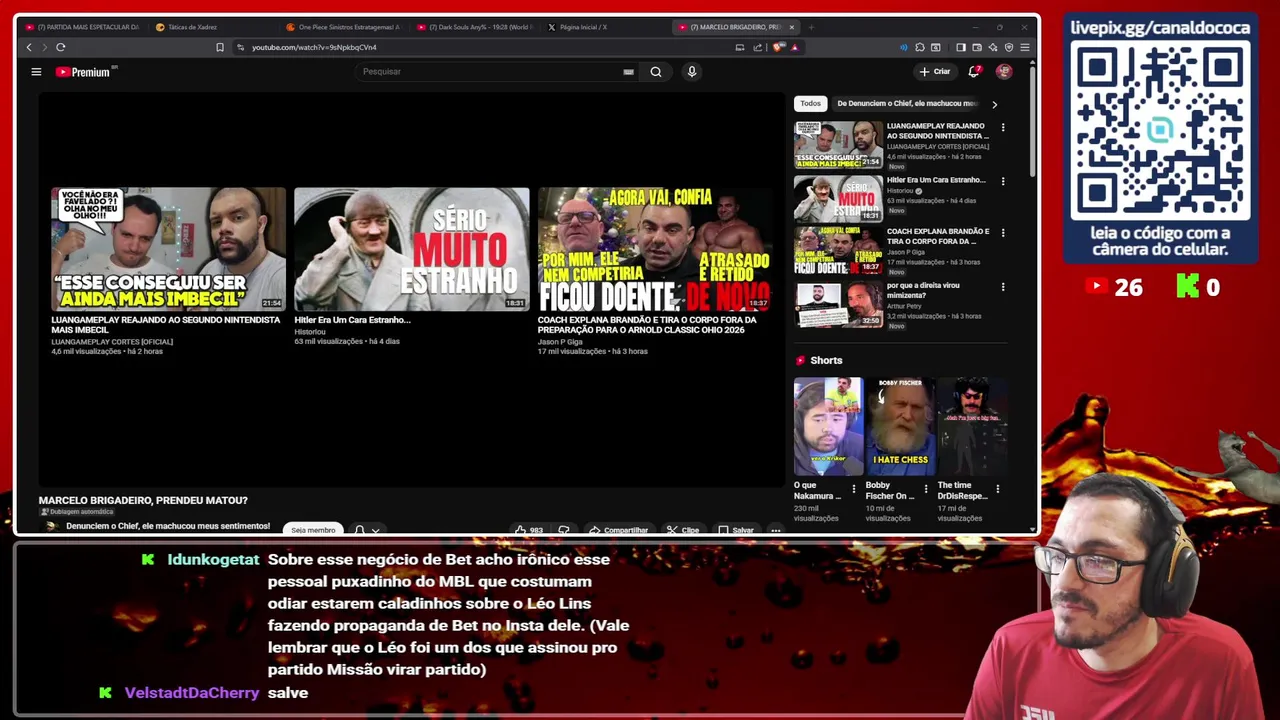
Task: Click the Pesquisar search field
Action: pyautogui.click(x=490, y=72)
